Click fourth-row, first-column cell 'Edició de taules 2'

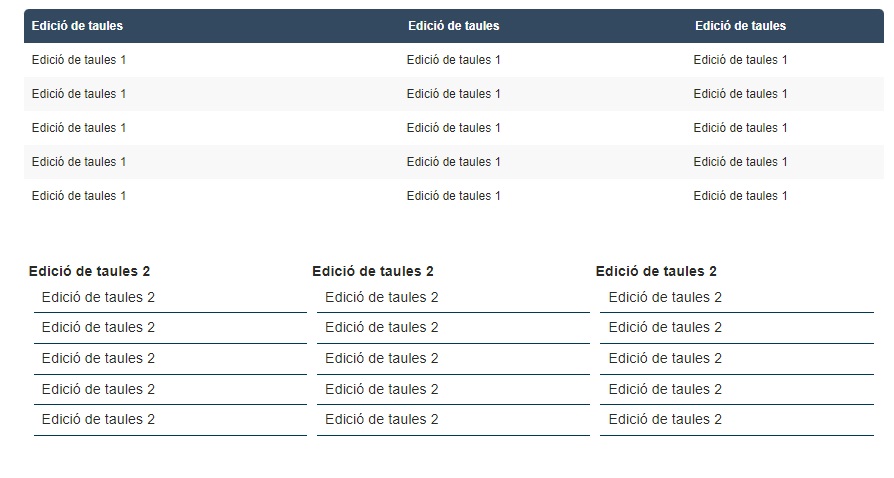pyautogui.click(x=98, y=389)
